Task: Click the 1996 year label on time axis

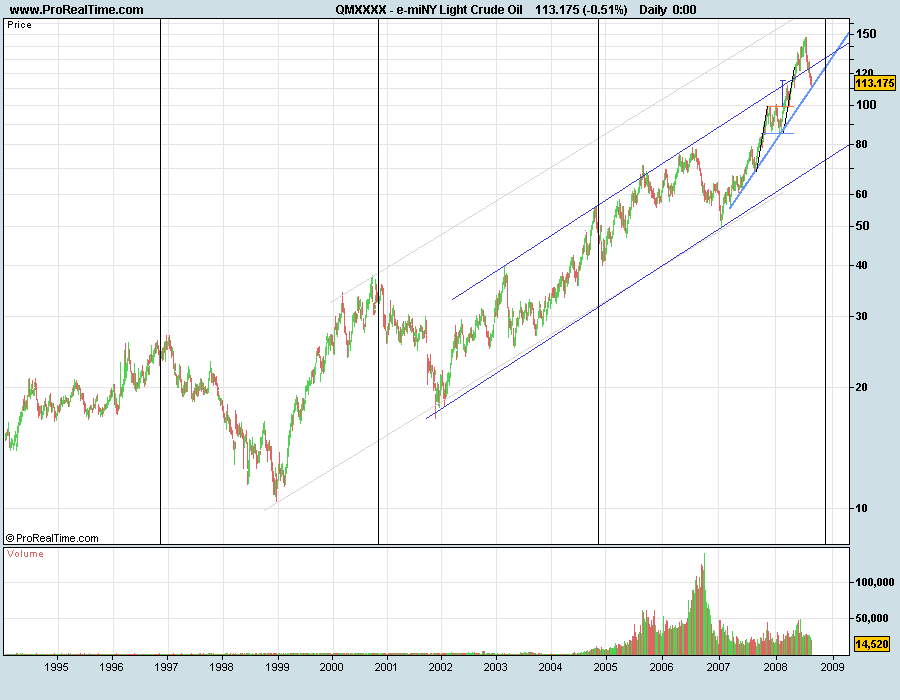Action: (111, 667)
